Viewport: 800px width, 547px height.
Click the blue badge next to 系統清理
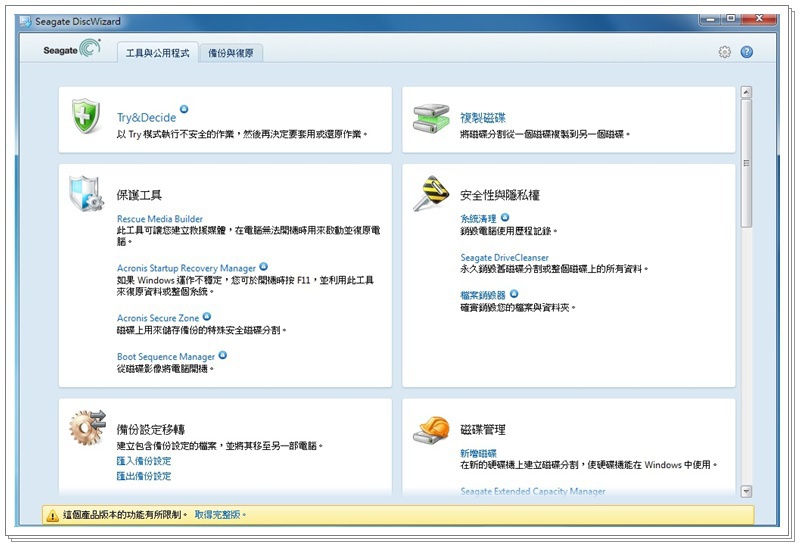click(x=505, y=217)
